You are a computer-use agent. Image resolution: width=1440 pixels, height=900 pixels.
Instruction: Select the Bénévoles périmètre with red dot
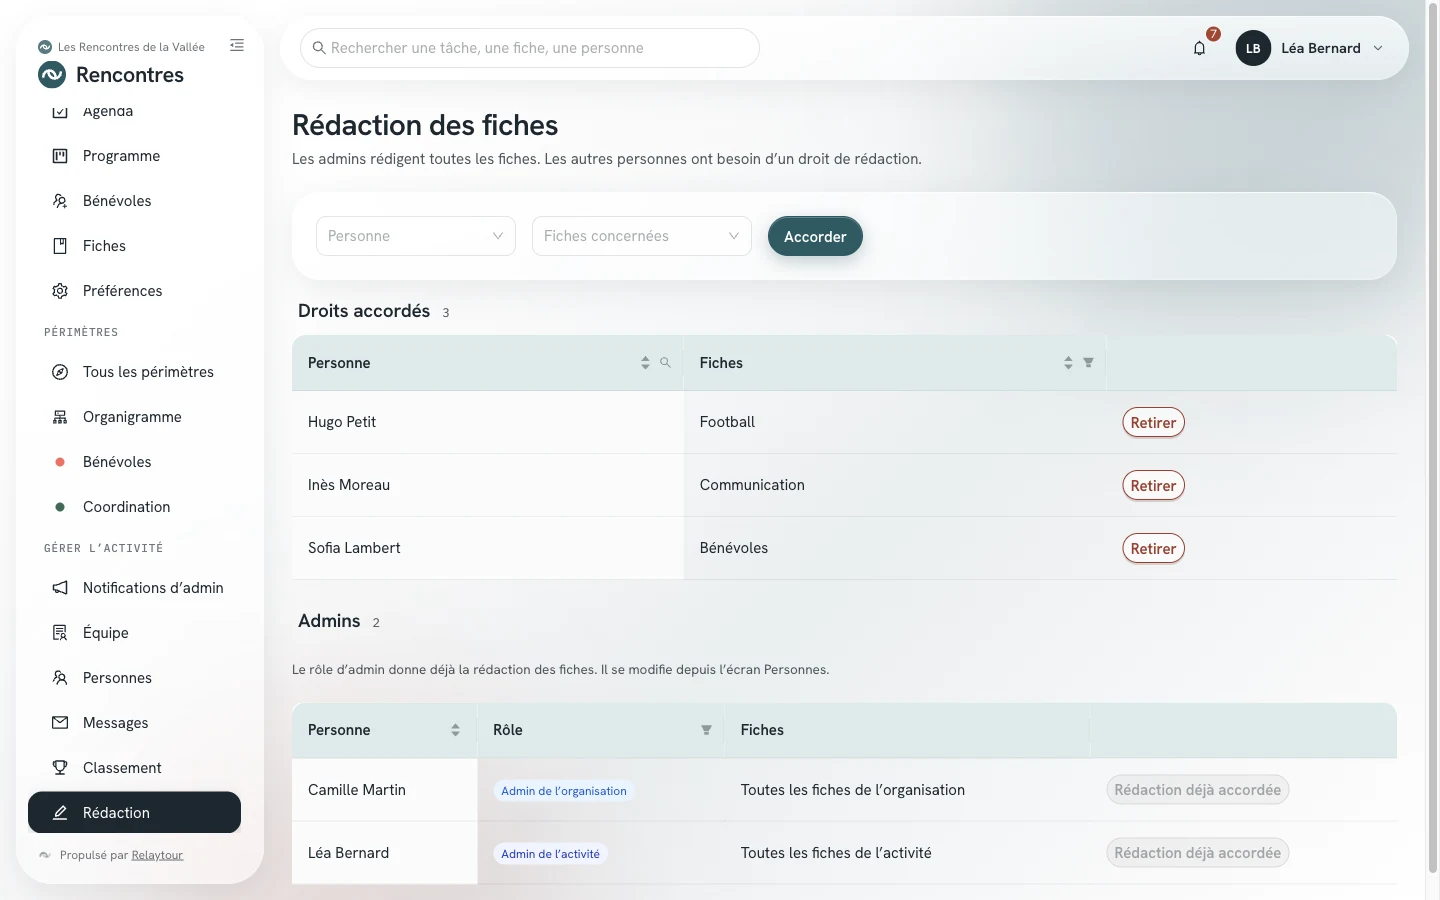pos(134,462)
